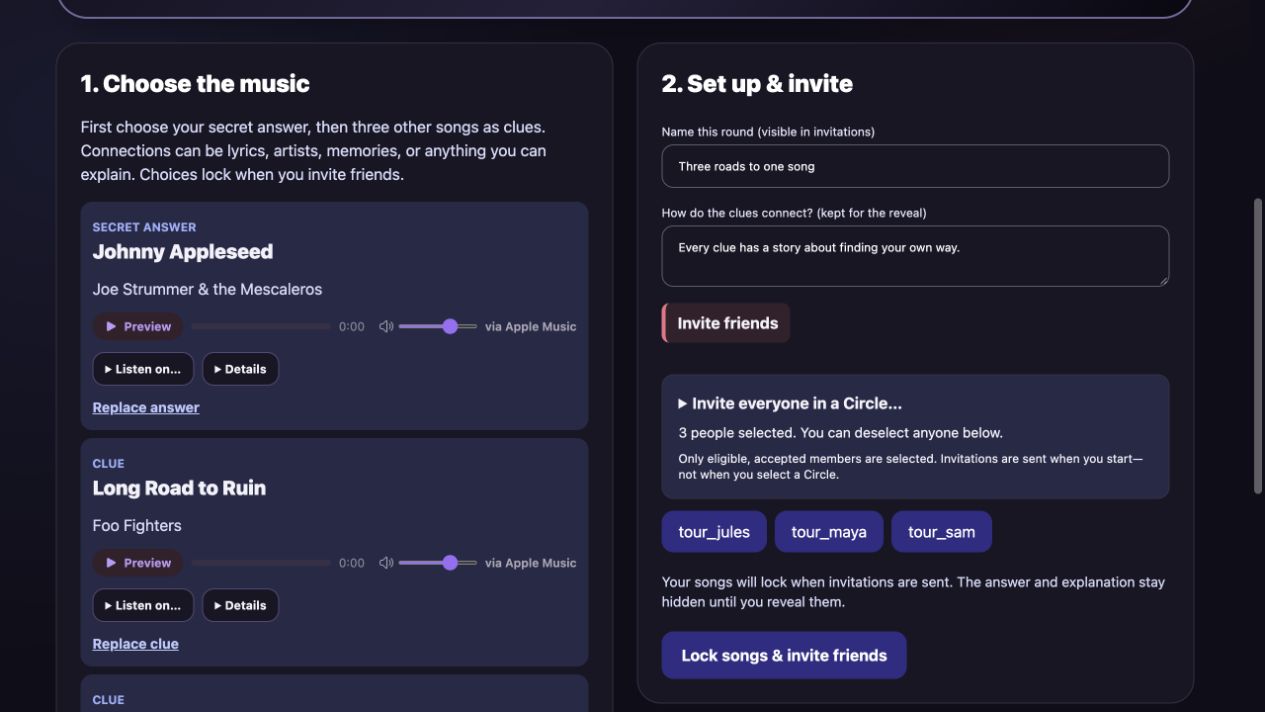This screenshot has width=1265, height=712.
Task: Click the round name input field
Action: tap(915, 166)
